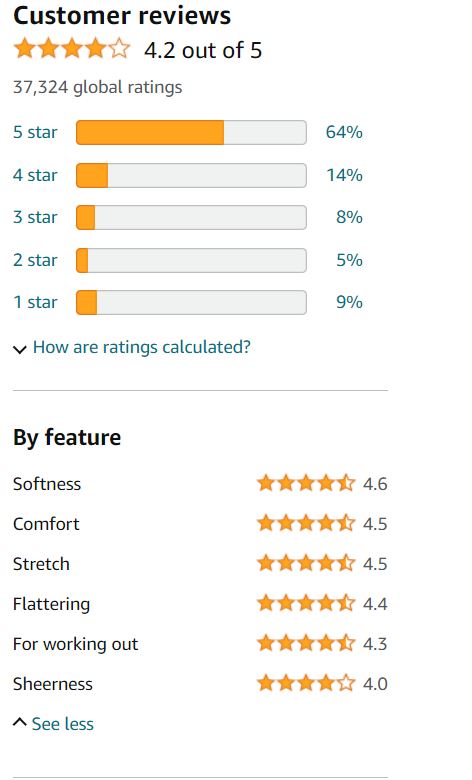Click the 5 star percentage bar
The image size is (472, 780).
[x=191, y=132]
